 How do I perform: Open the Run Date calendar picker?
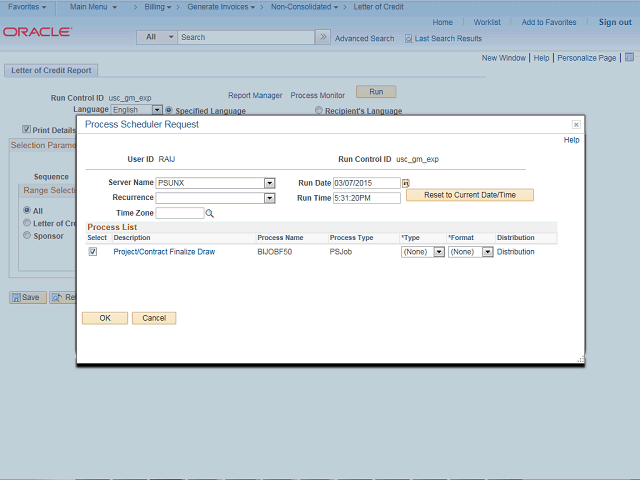[x=406, y=184]
